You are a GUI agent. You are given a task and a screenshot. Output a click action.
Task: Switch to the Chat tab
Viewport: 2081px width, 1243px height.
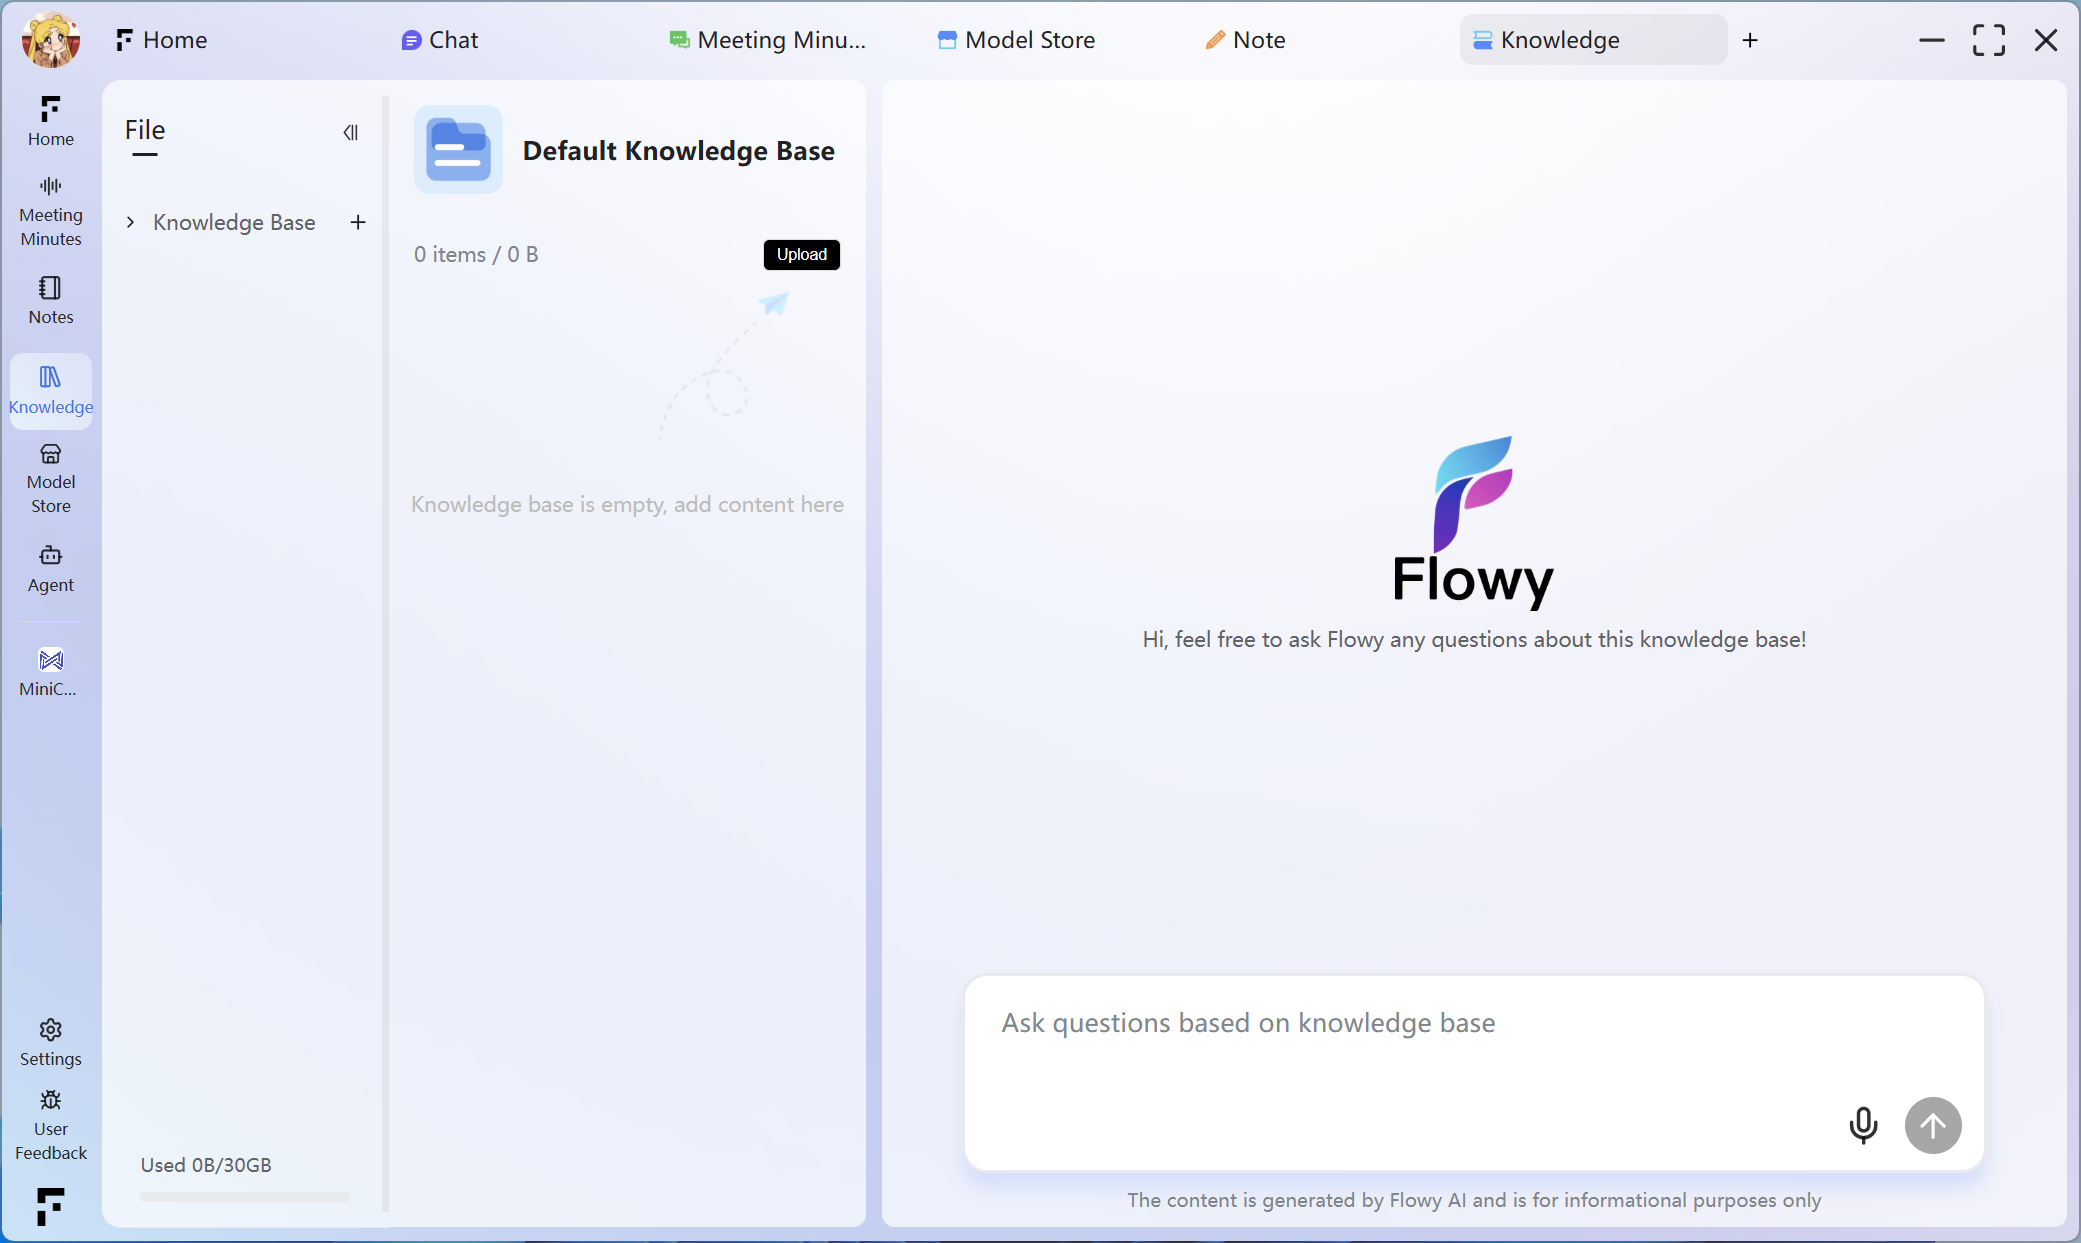[440, 40]
